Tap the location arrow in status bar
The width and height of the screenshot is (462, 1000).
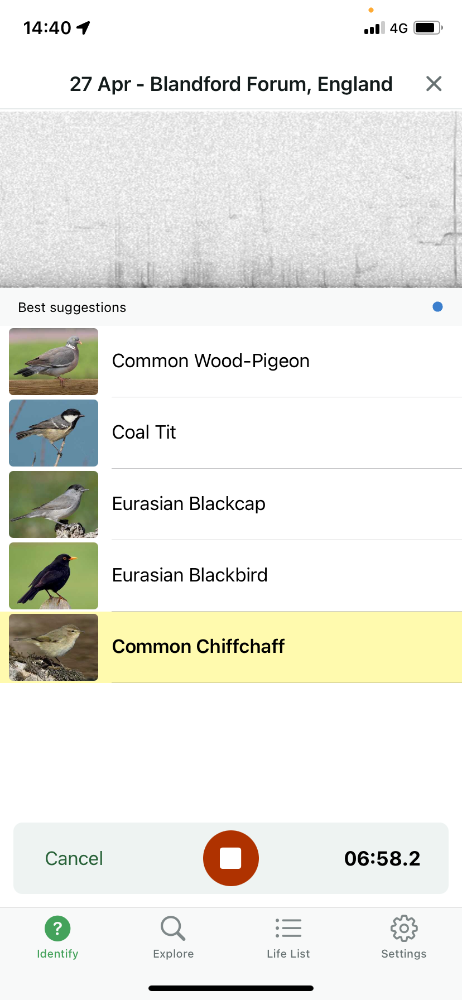[83, 27]
